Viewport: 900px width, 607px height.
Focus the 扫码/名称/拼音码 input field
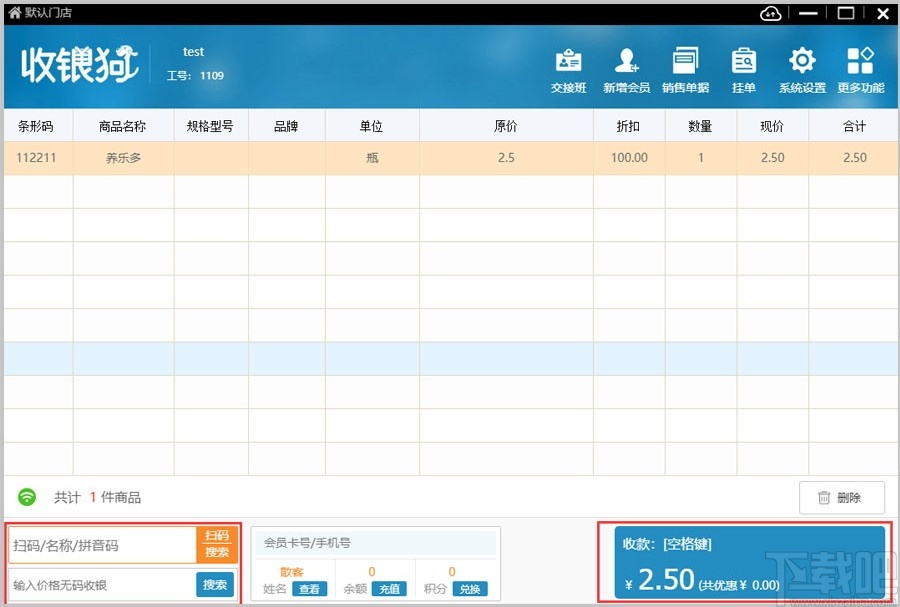click(103, 545)
